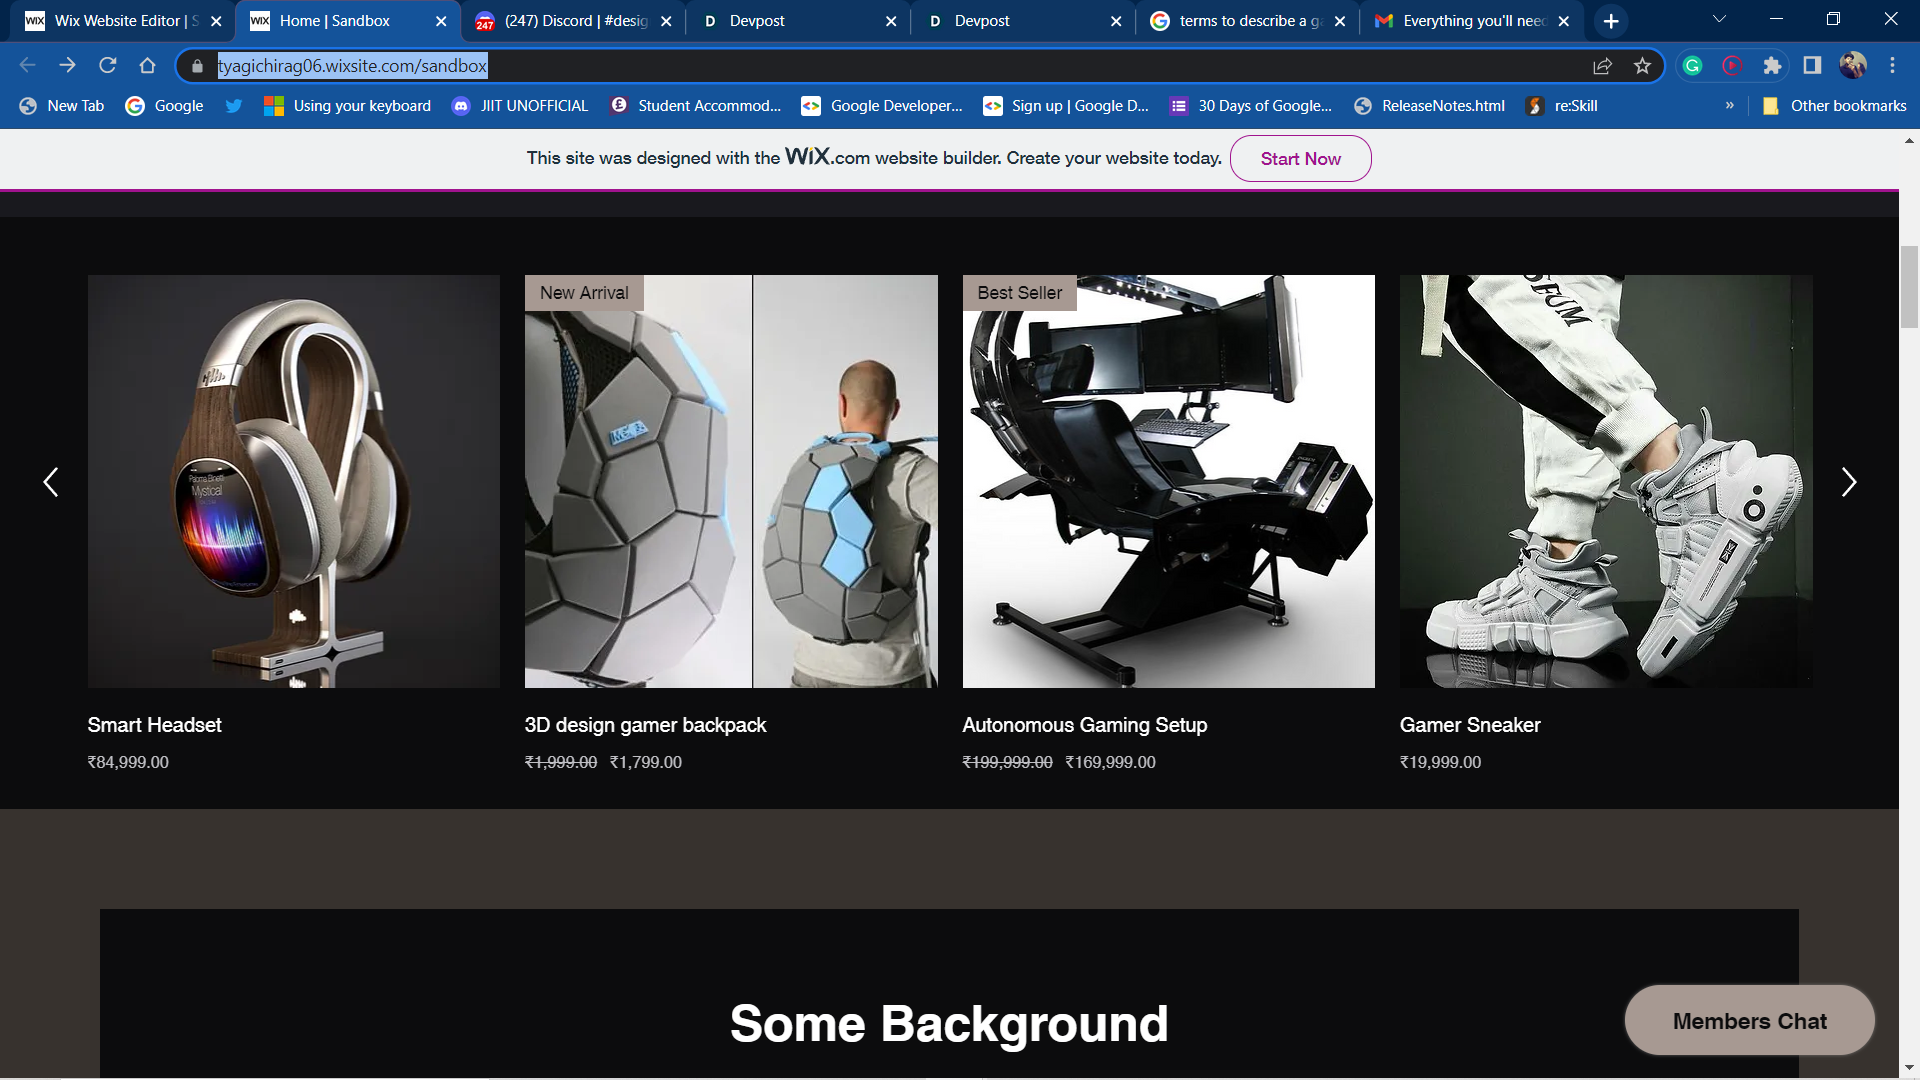Open the Grammarly extension icon
Viewport: 1920px width, 1080px height.
click(1692, 66)
